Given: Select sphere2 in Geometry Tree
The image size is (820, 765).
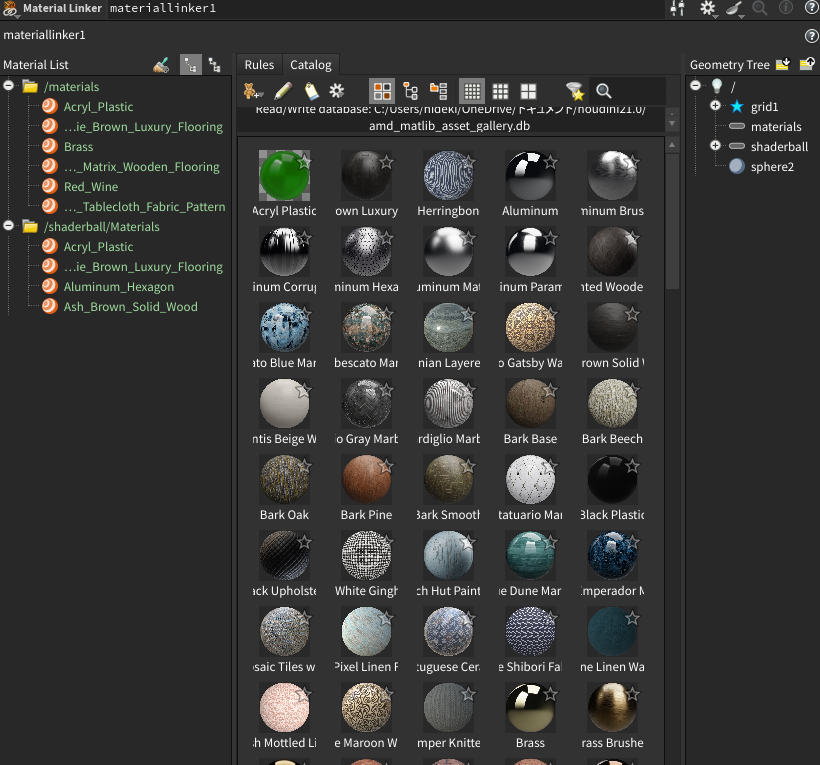Looking at the screenshot, I should pyautogui.click(x=772, y=167).
